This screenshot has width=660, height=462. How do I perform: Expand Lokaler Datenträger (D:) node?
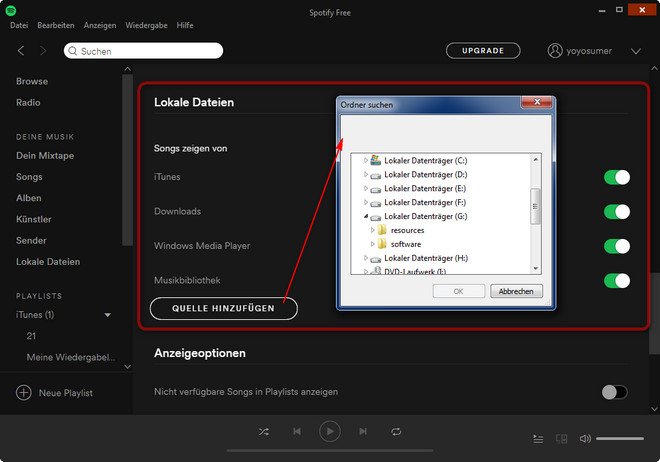click(x=365, y=174)
